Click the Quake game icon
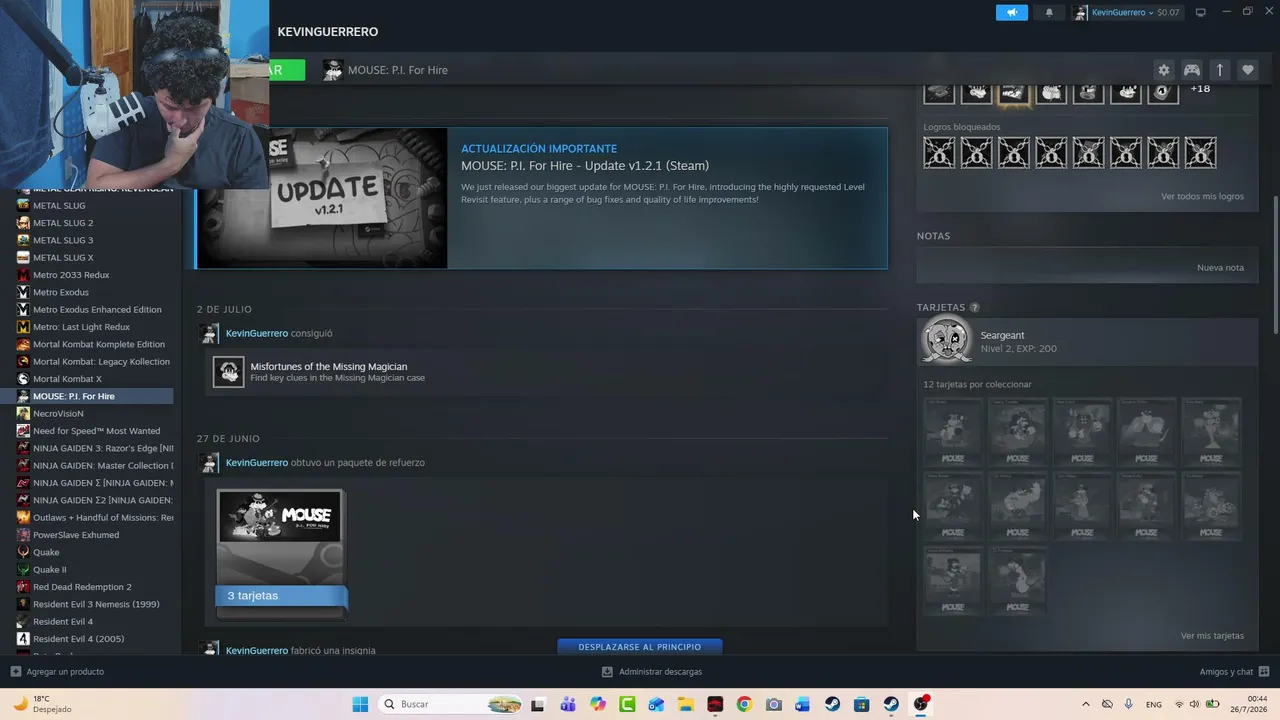The width and height of the screenshot is (1280, 720). pyautogui.click(x=23, y=552)
